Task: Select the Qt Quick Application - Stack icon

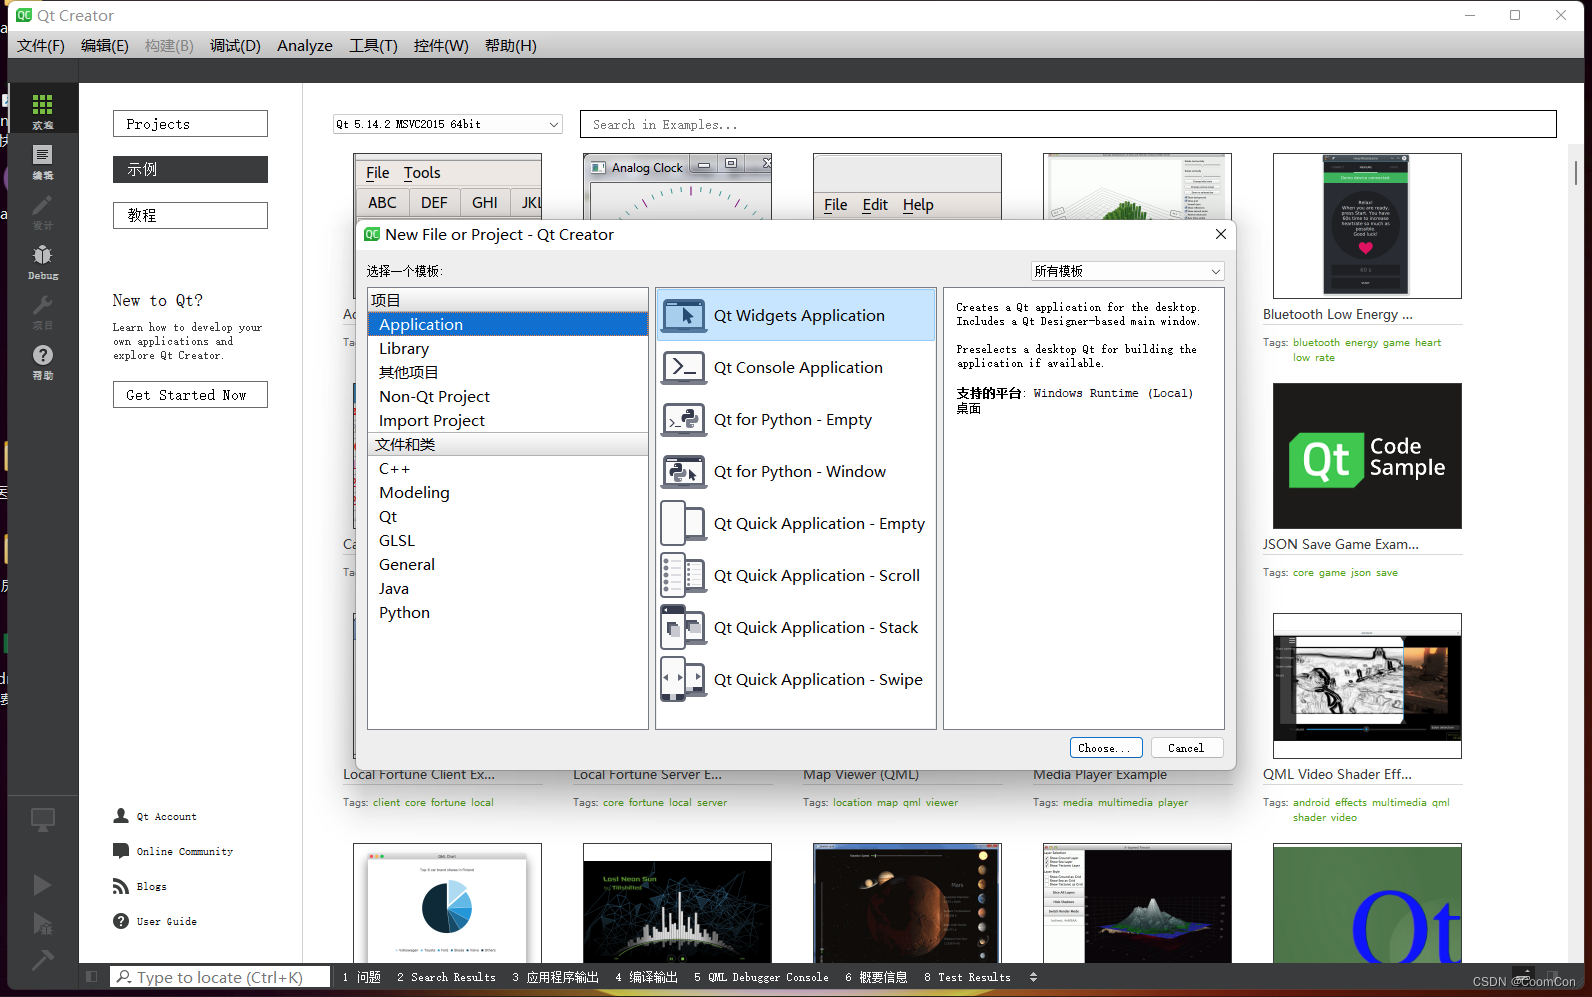Action: click(684, 627)
